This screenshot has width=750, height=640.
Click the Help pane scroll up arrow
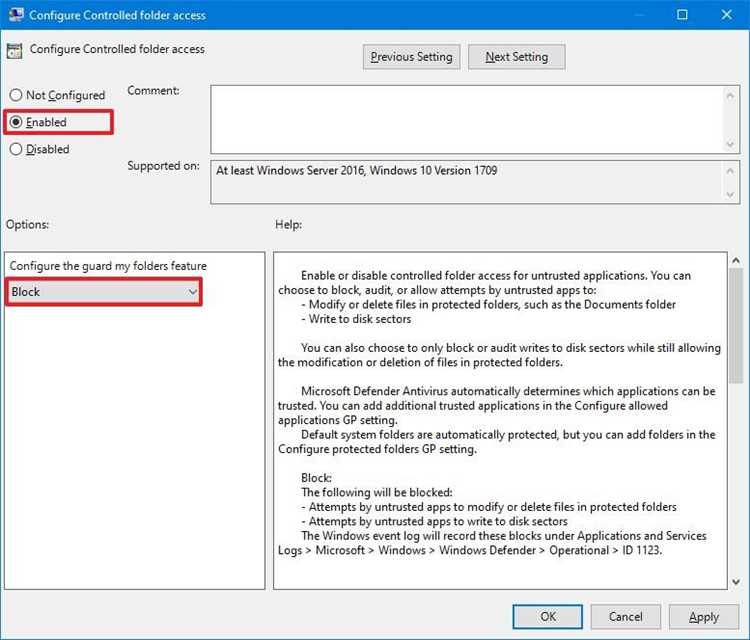pyautogui.click(x=736, y=261)
